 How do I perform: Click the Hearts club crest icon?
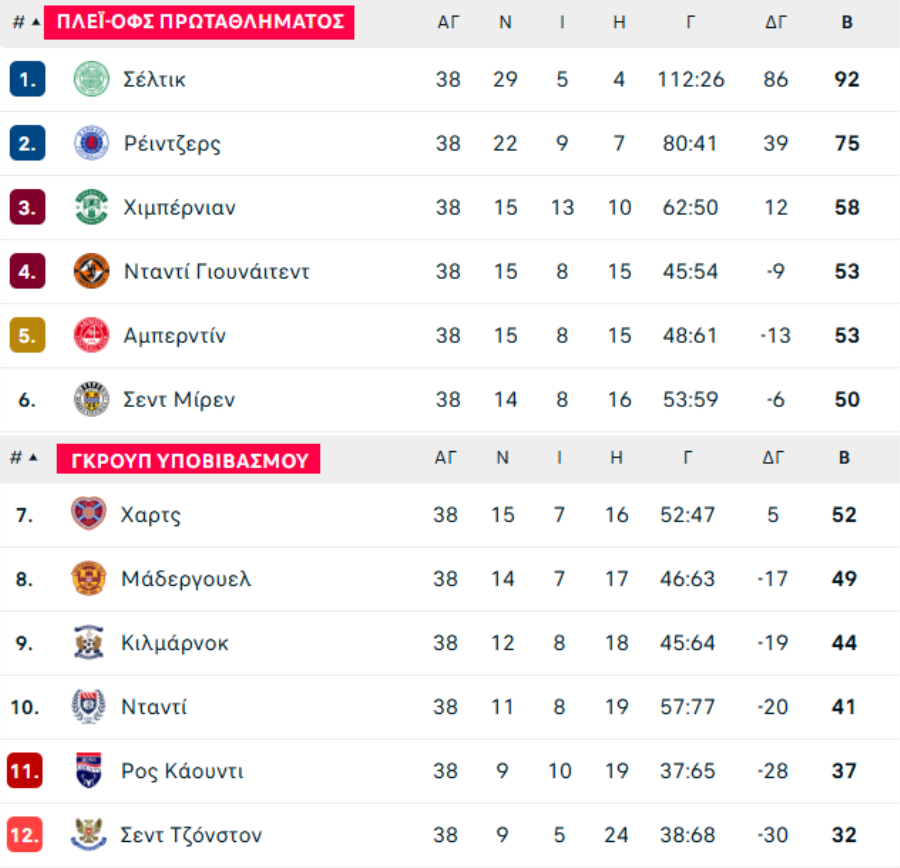click(x=88, y=515)
